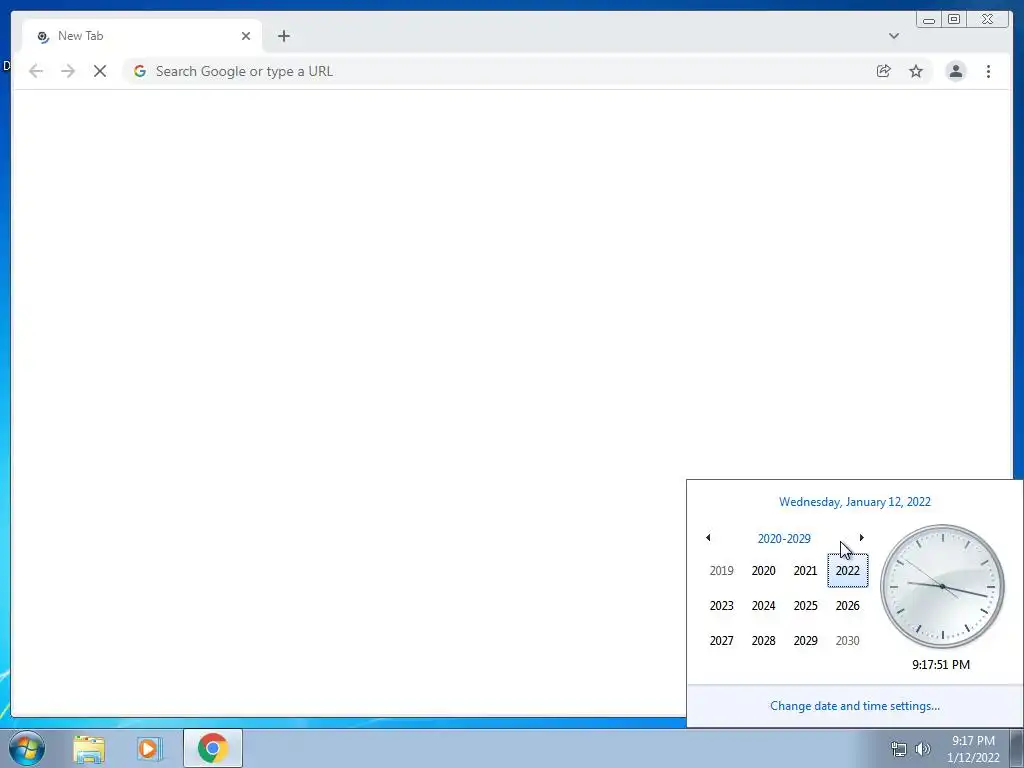Select year 2019
The image size is (1024, 768).
coord(722,571)
